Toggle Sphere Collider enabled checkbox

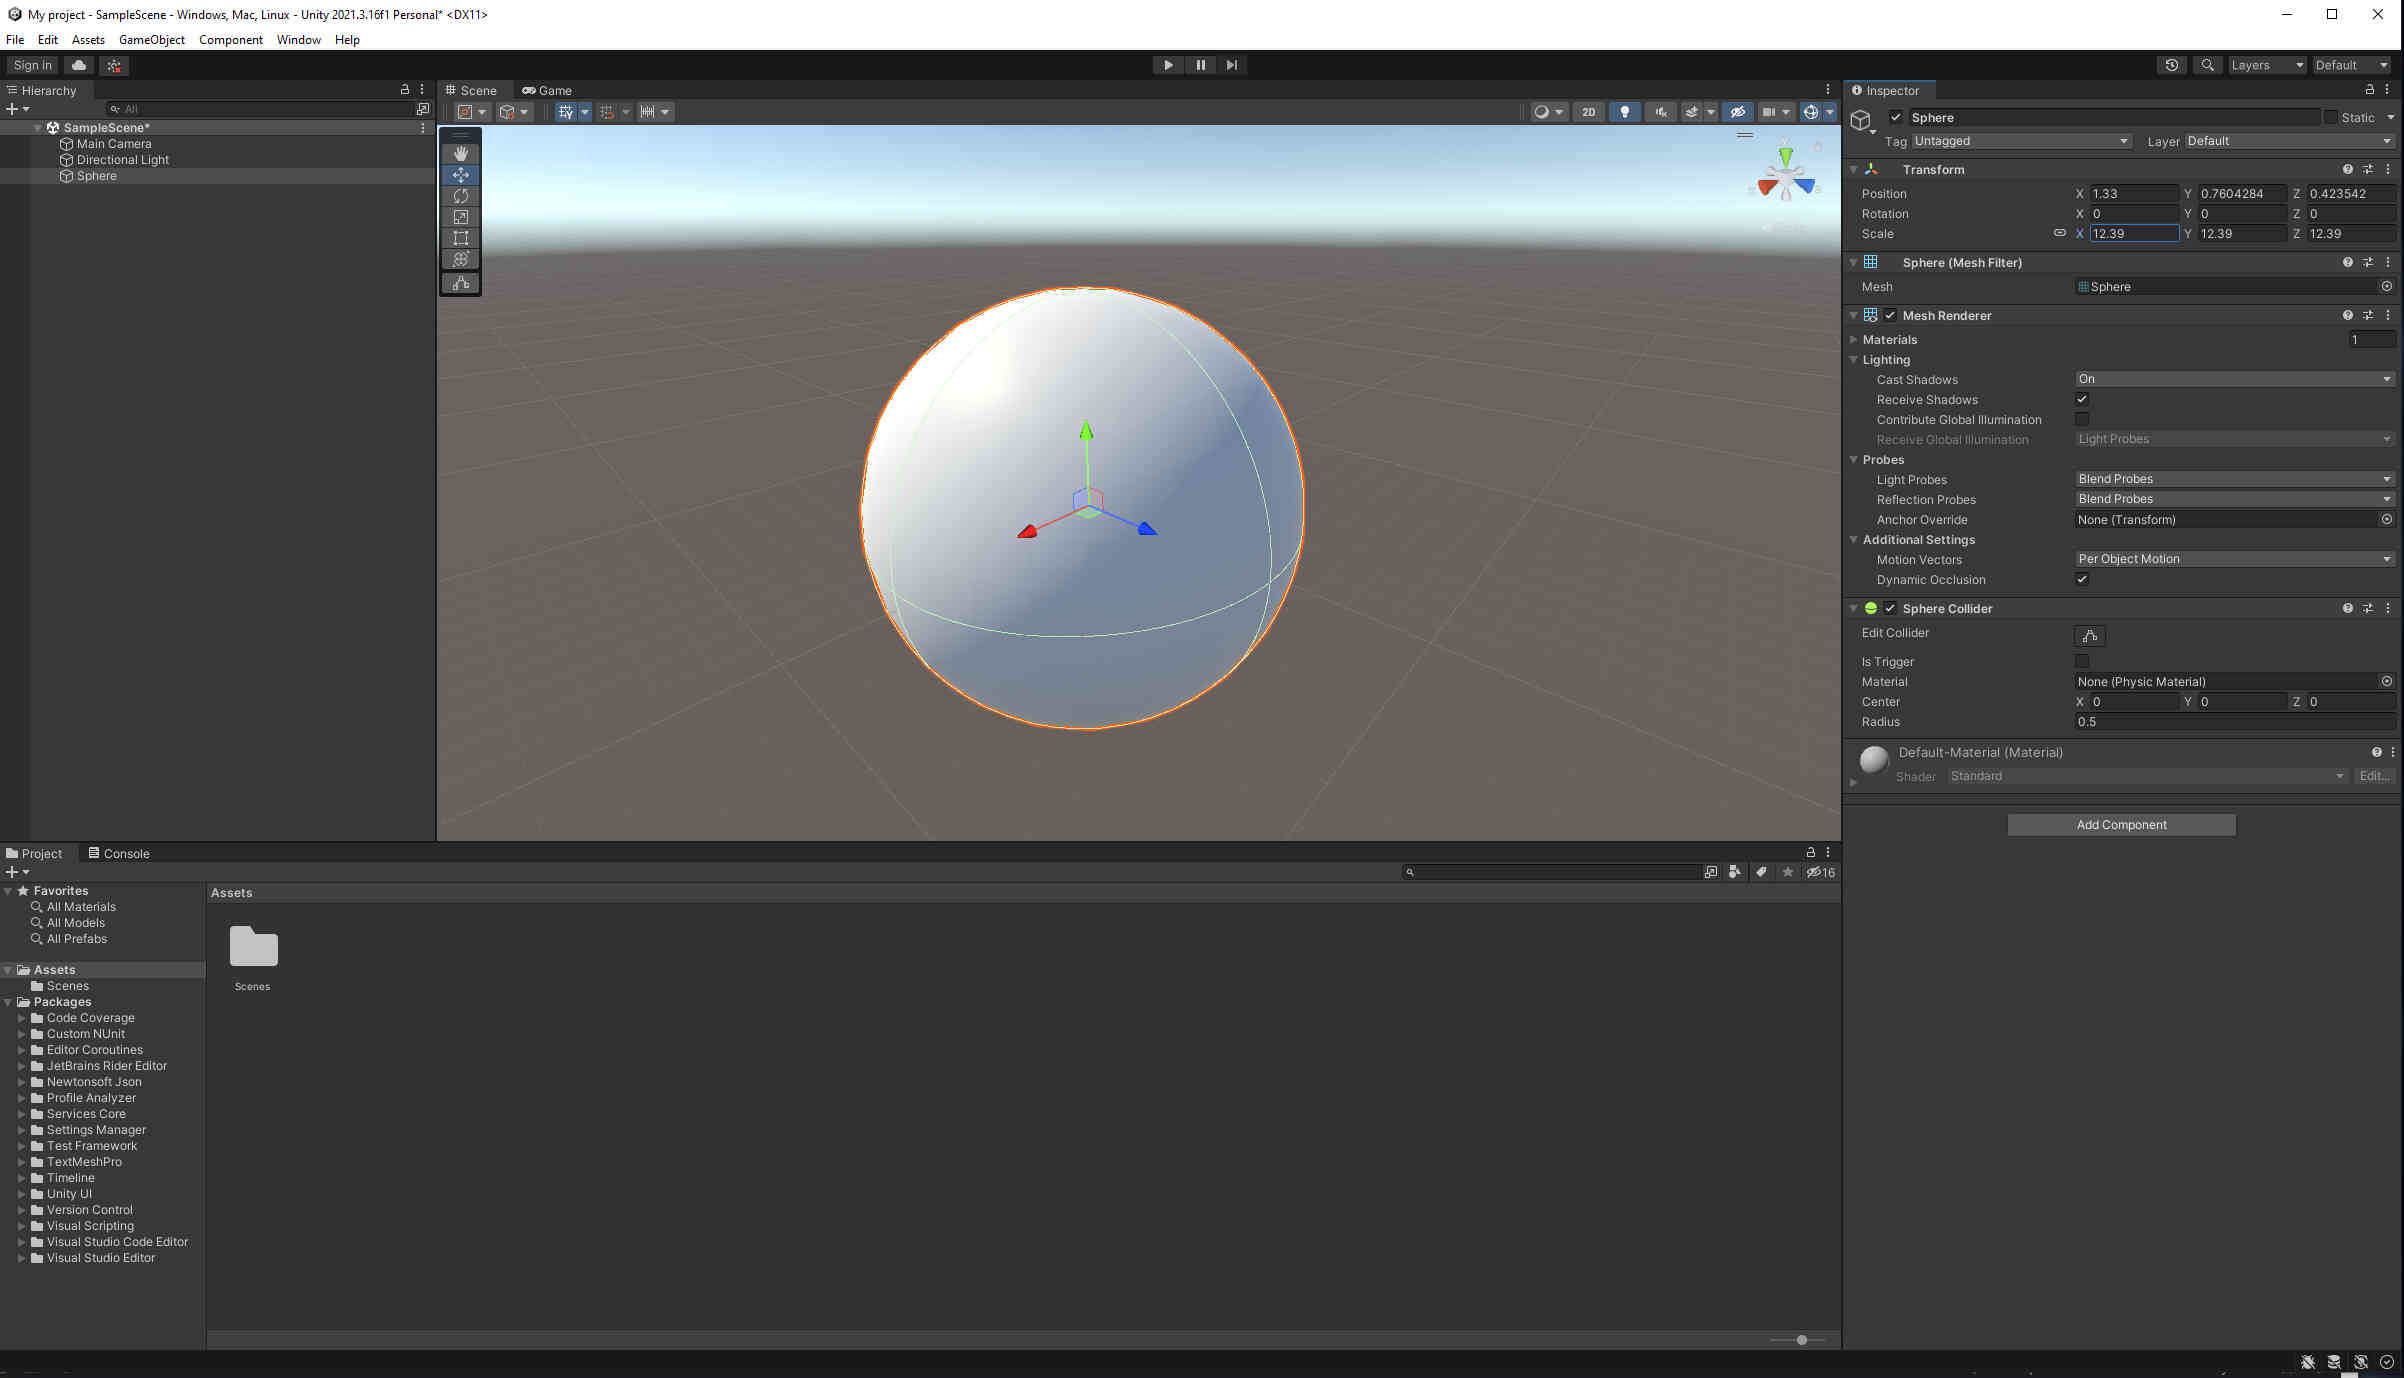(1890, 609)
